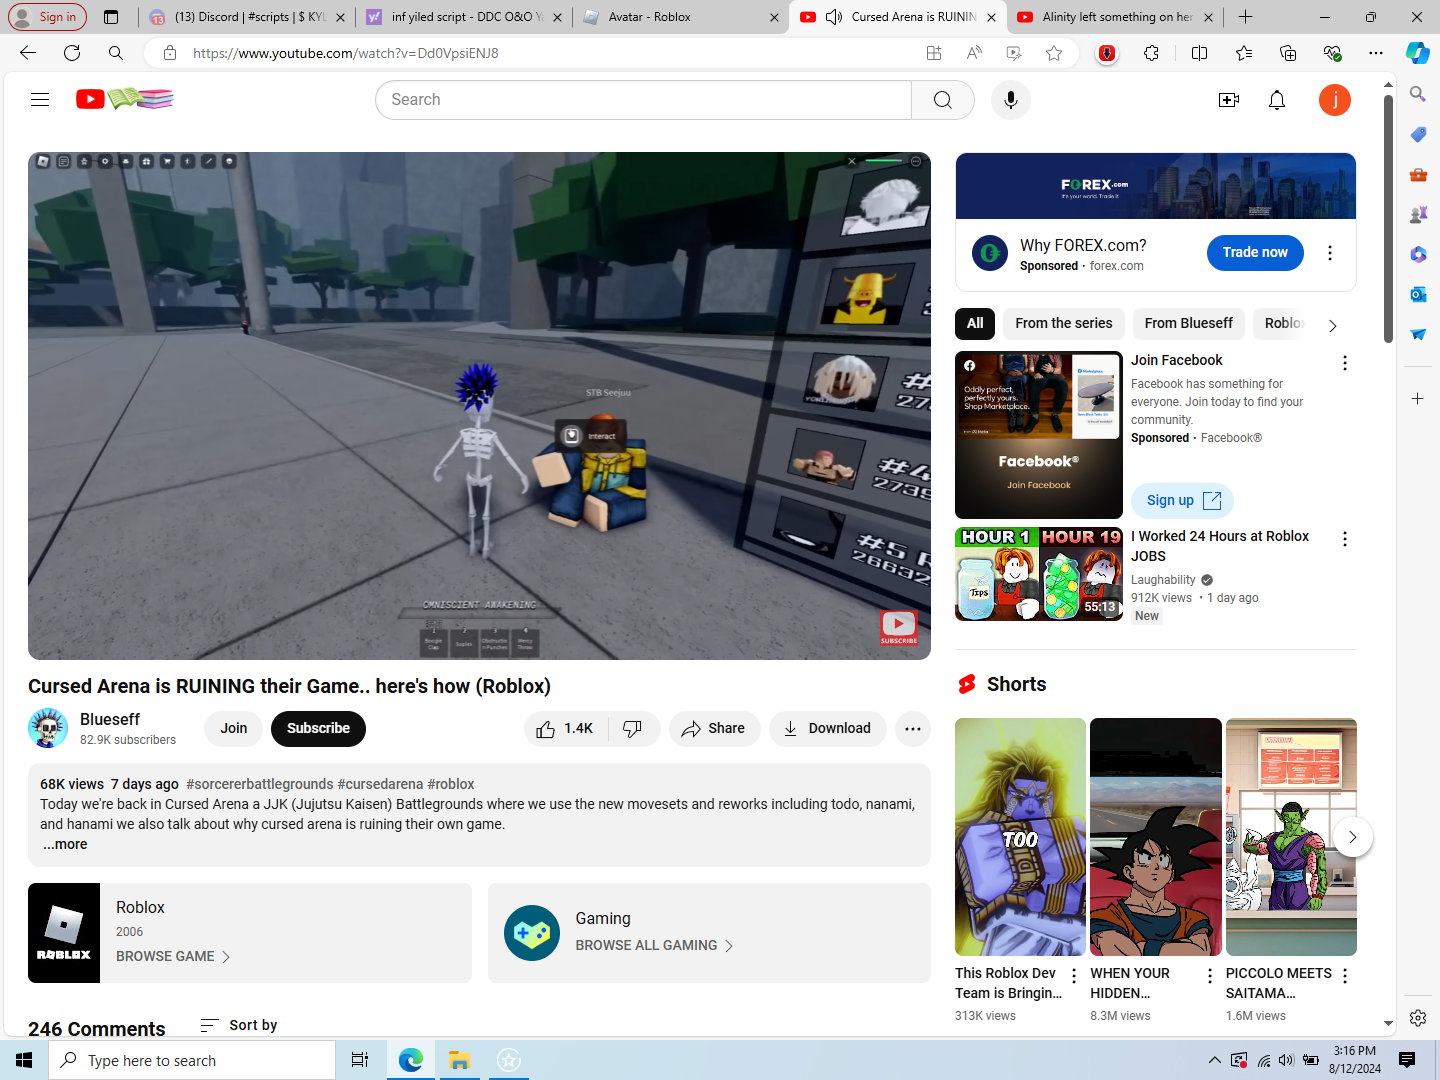Download the video

coord(827,729)
